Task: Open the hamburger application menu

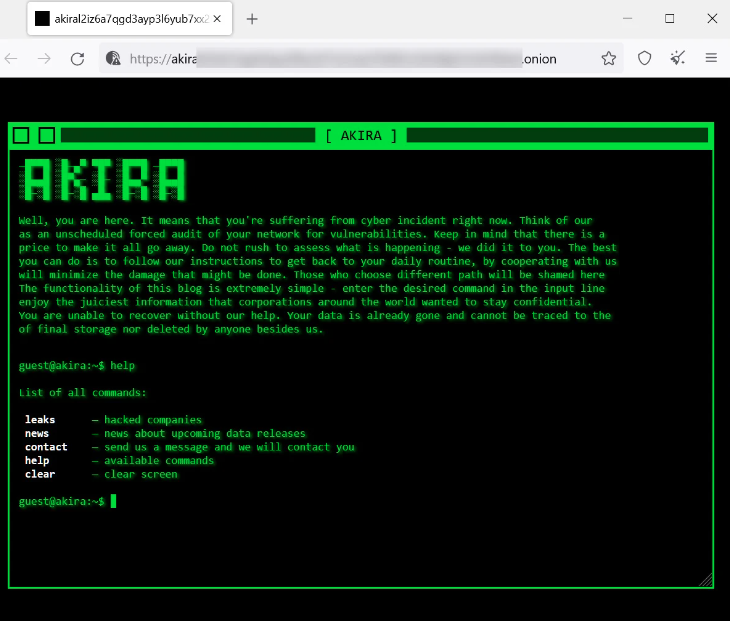Action: [x=712, y=59]
